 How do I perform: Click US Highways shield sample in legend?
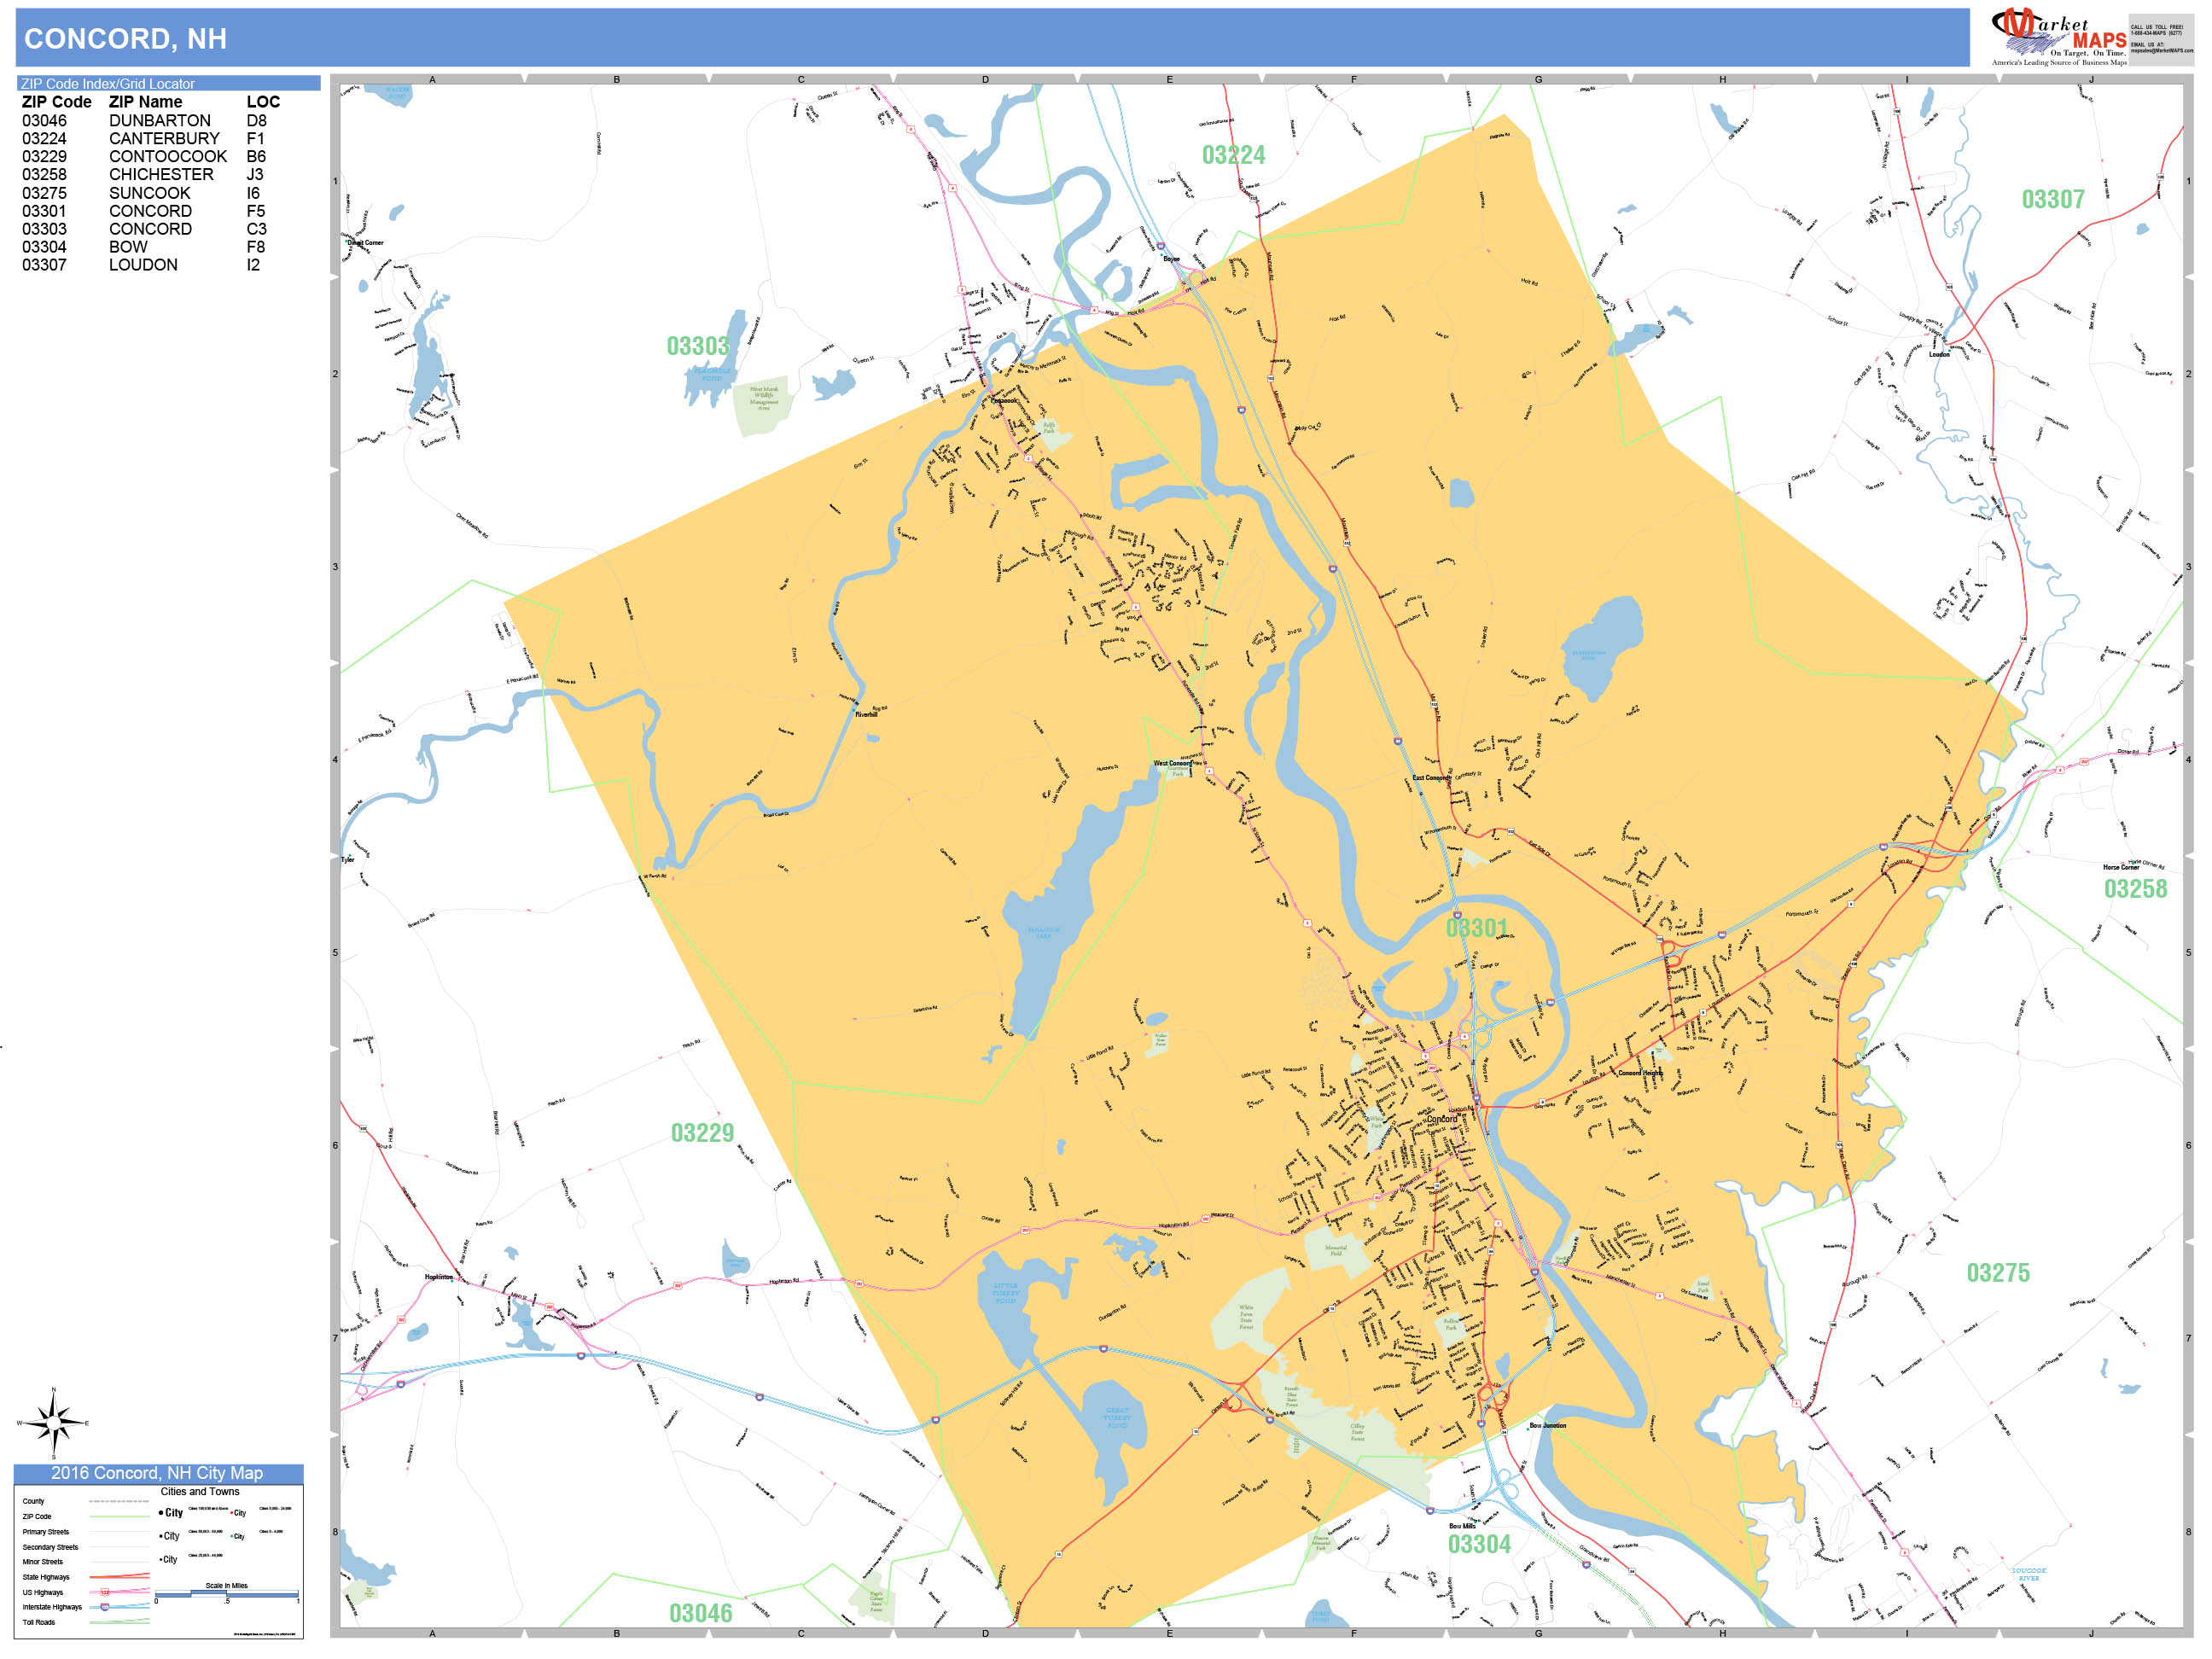click(x=105, y=1592)
